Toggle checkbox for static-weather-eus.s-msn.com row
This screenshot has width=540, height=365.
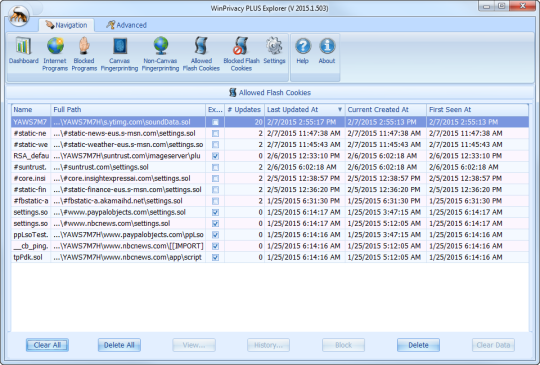(x=215, y=145)
